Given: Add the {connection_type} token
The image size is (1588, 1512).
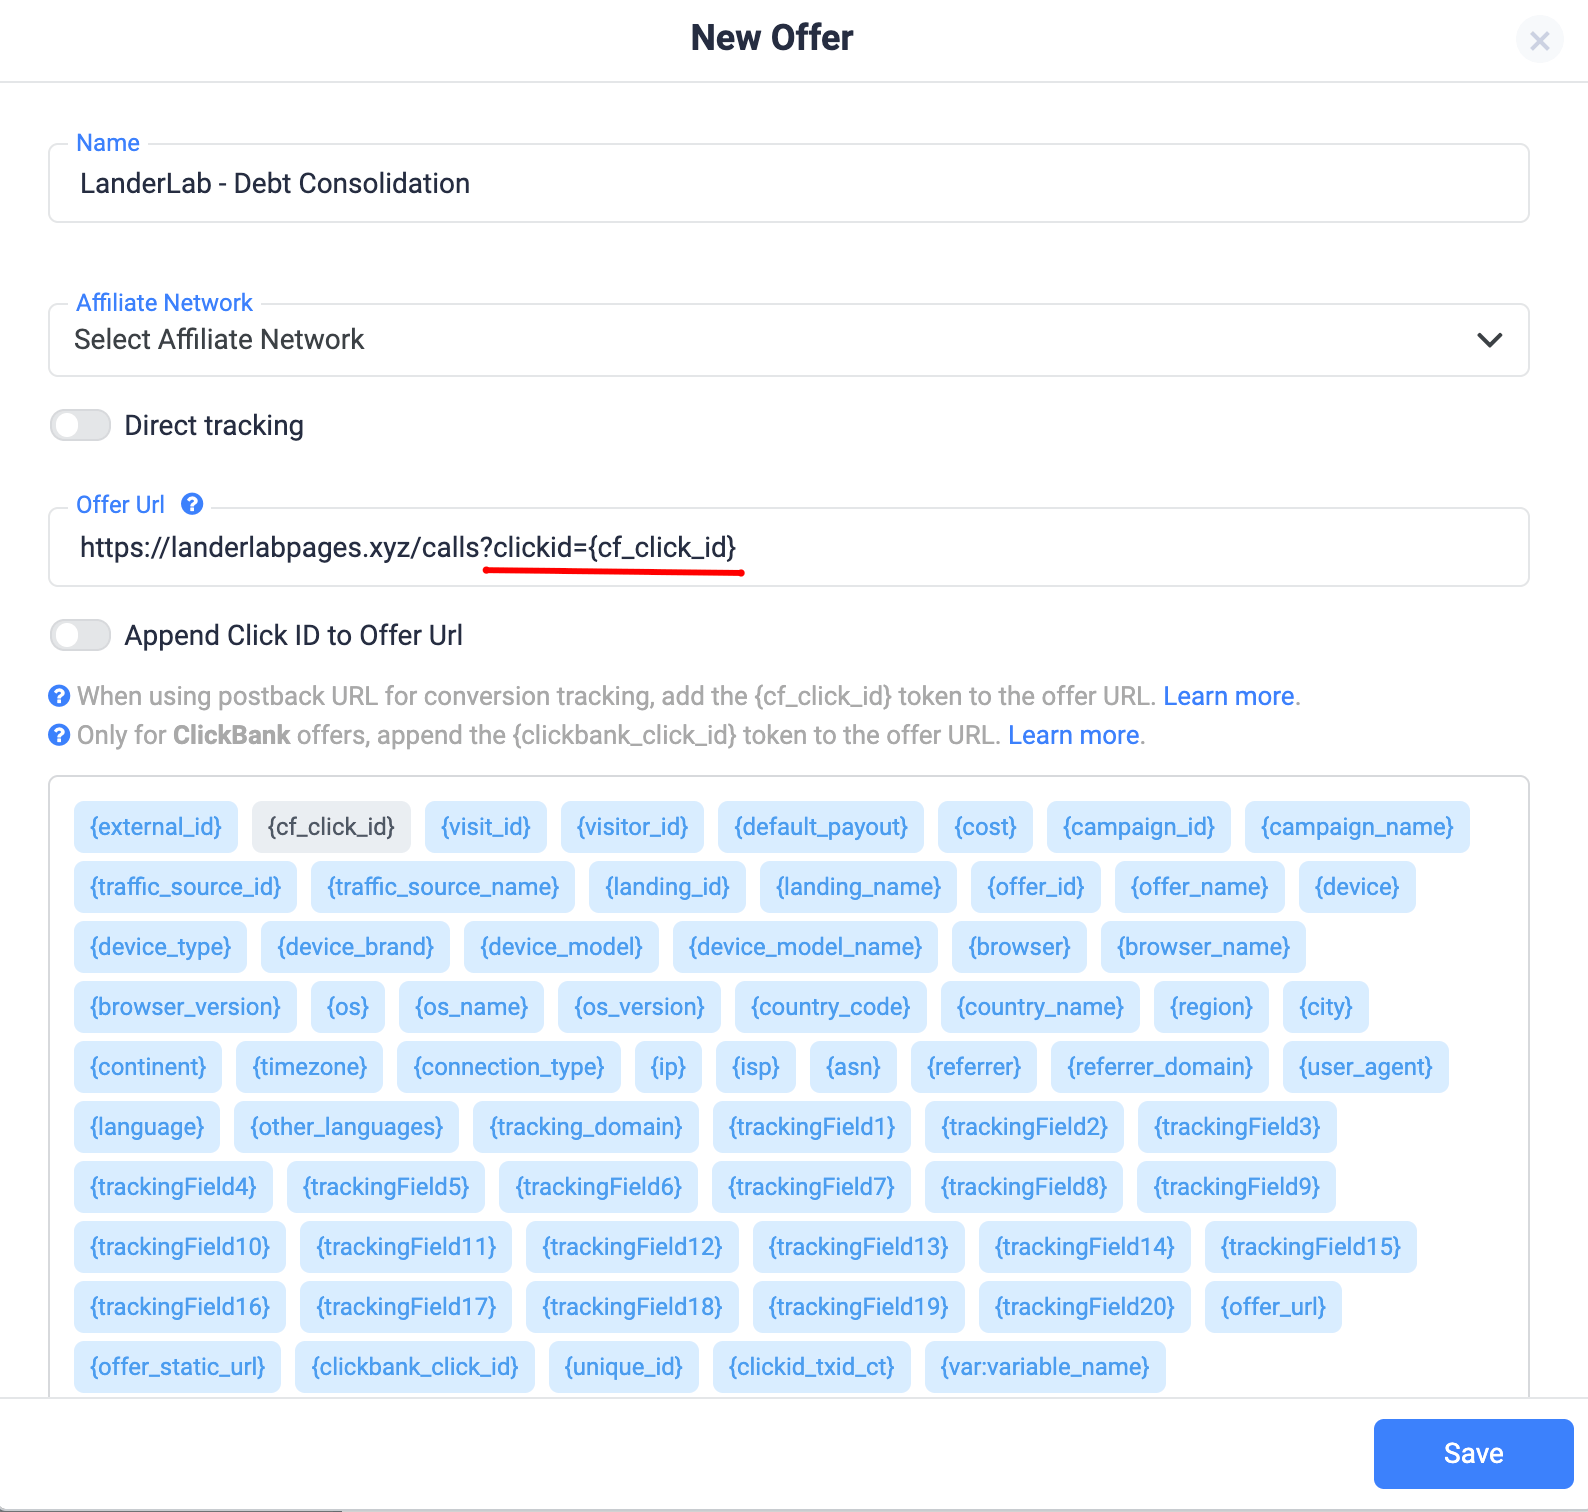Looking at the screenshot, I should click(509, 1067).
